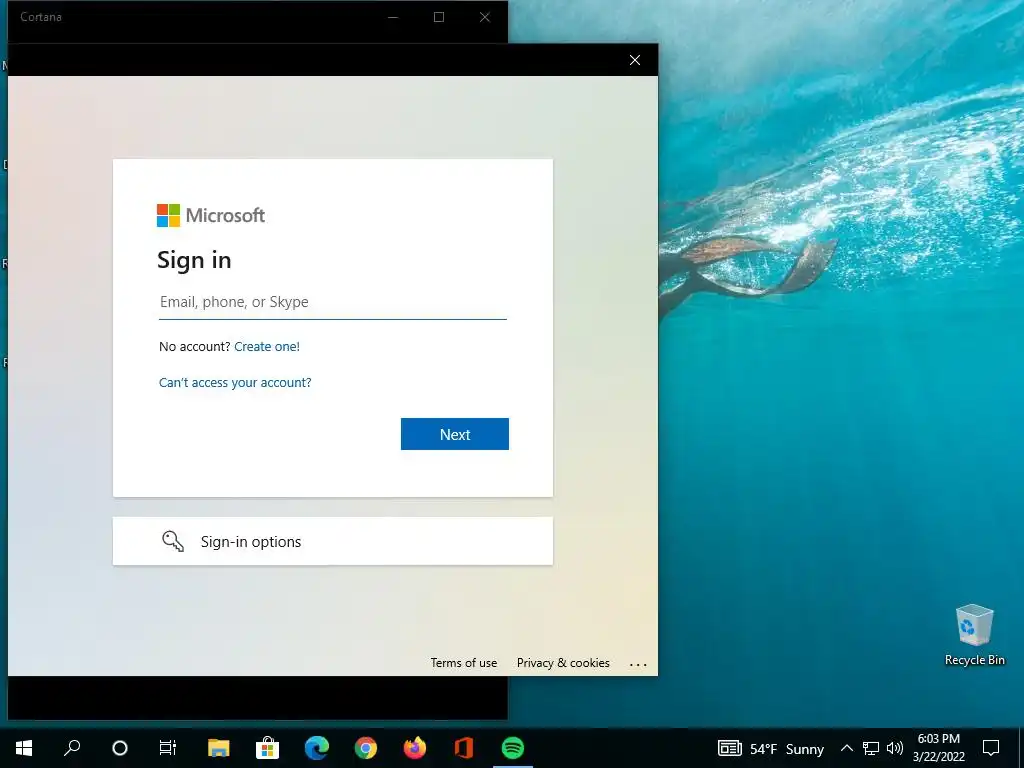Close the Cortana window
This screenshot has height=768, width=1024.
tap(485, 17)
